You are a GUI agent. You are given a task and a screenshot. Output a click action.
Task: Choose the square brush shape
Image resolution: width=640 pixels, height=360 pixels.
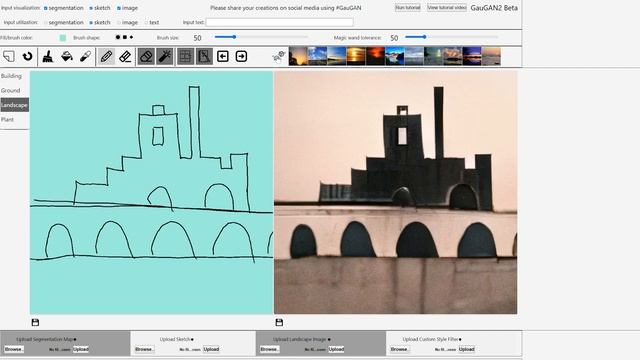tap(125, 37)
